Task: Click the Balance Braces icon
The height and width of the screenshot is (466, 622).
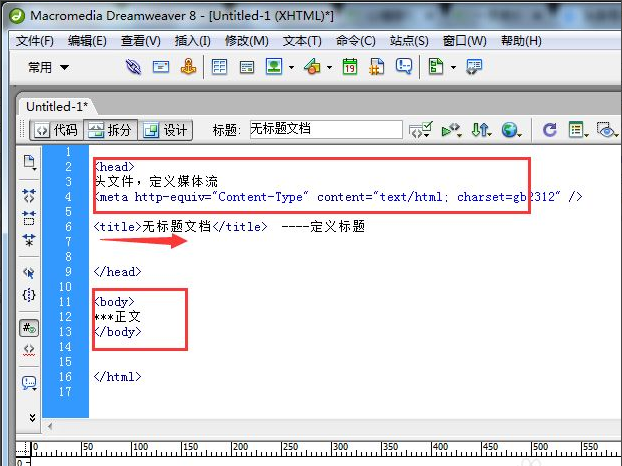Action: 29,295
